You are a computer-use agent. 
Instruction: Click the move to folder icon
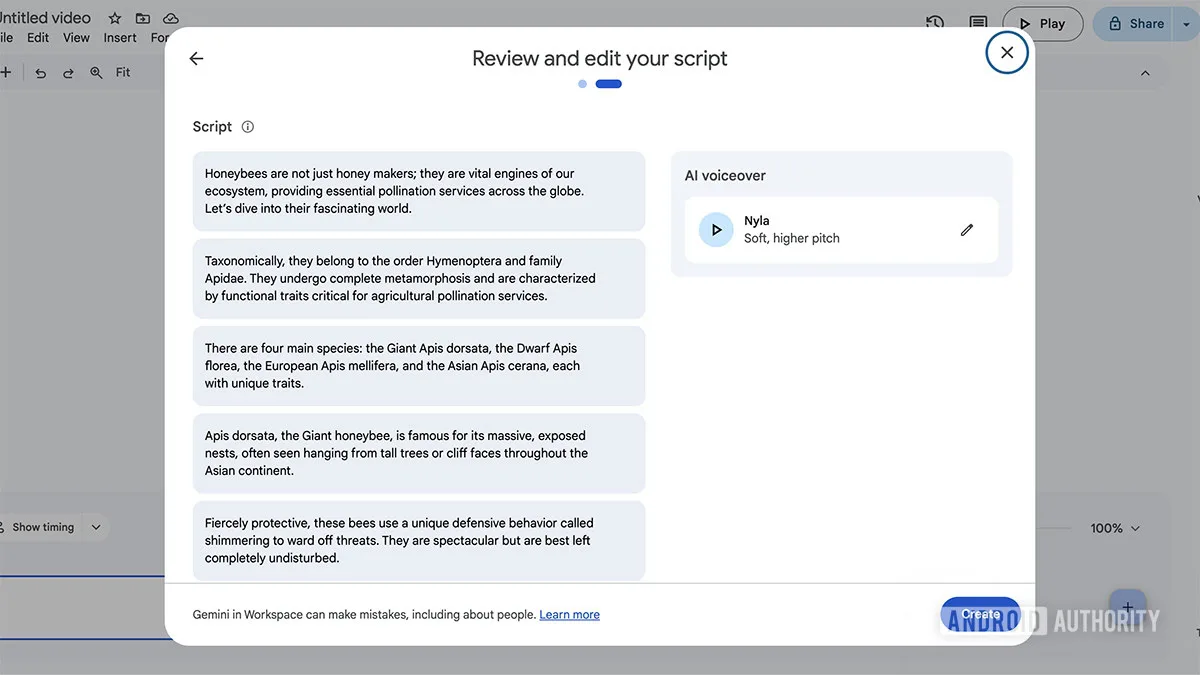click(143, 19)
